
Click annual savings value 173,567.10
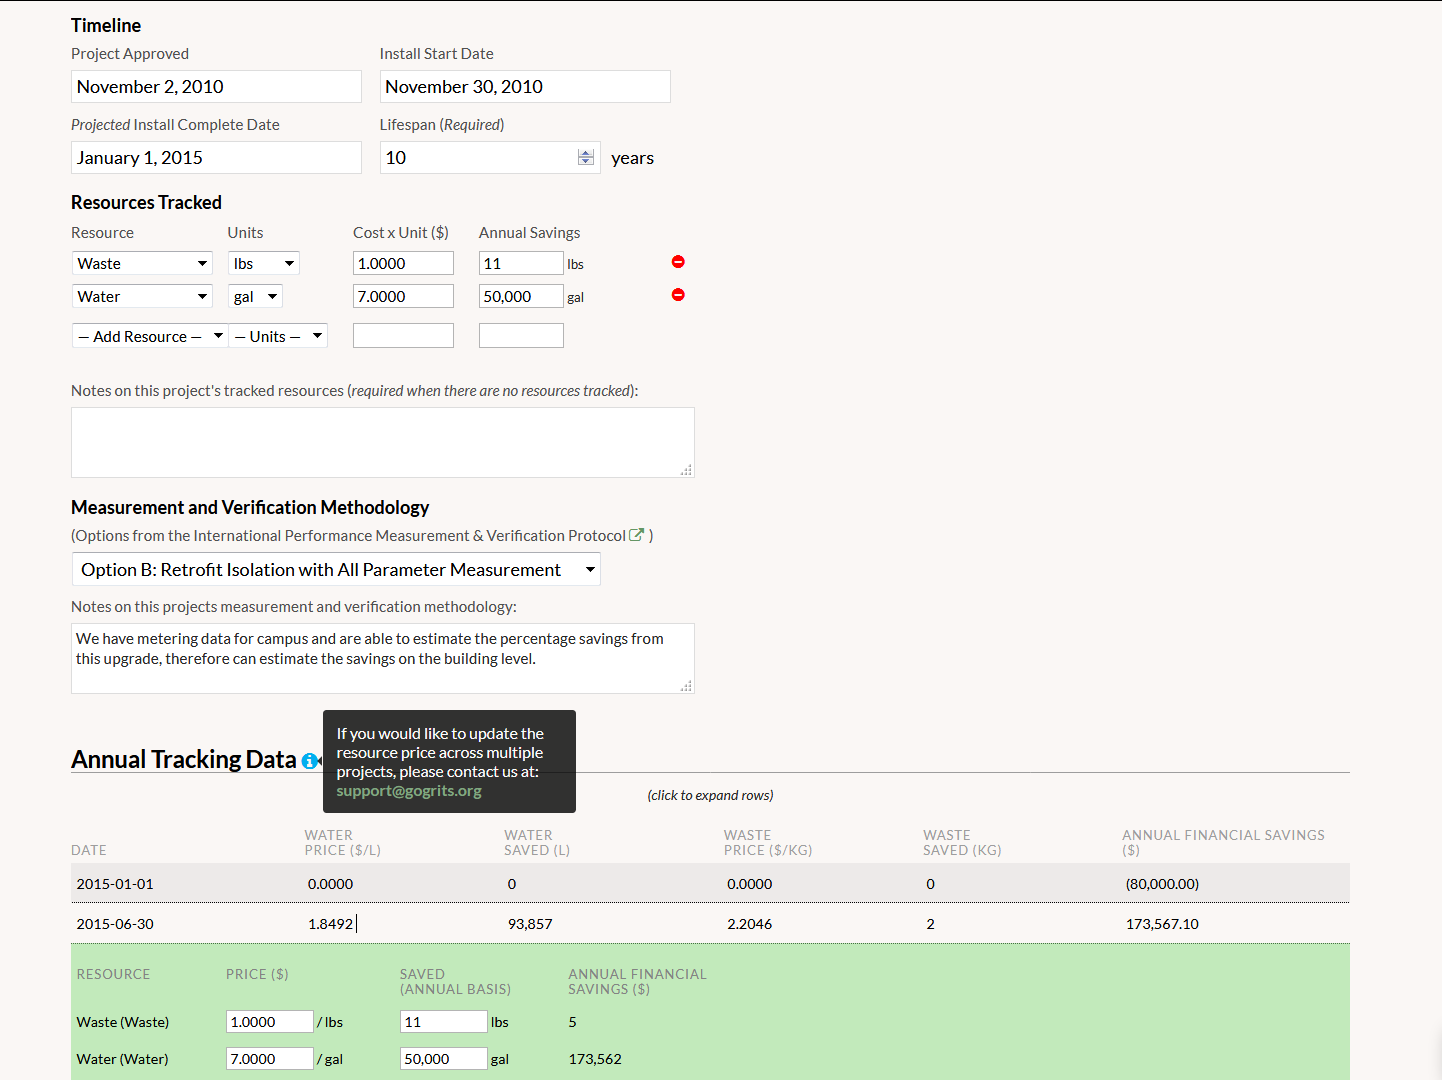click(x=1162, y=923)
